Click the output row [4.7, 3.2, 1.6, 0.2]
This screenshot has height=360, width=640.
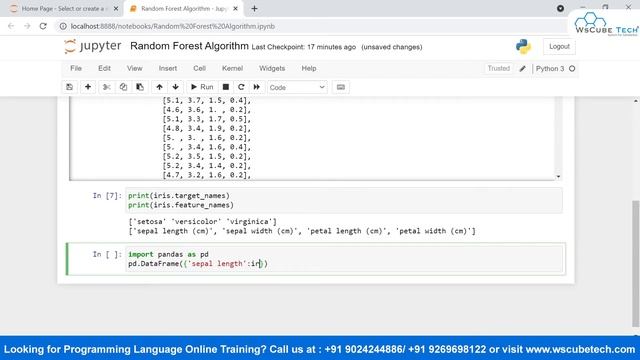point(207,175)
